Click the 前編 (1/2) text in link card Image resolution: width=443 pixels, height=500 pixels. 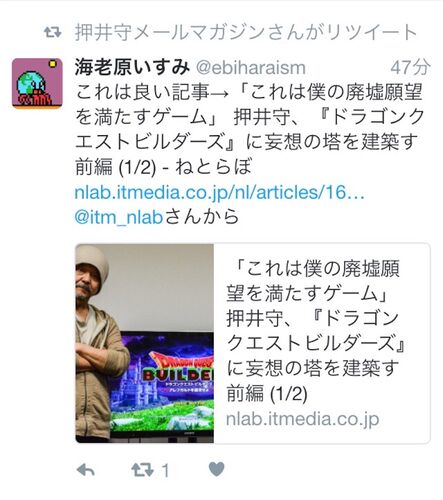(267, 393)
